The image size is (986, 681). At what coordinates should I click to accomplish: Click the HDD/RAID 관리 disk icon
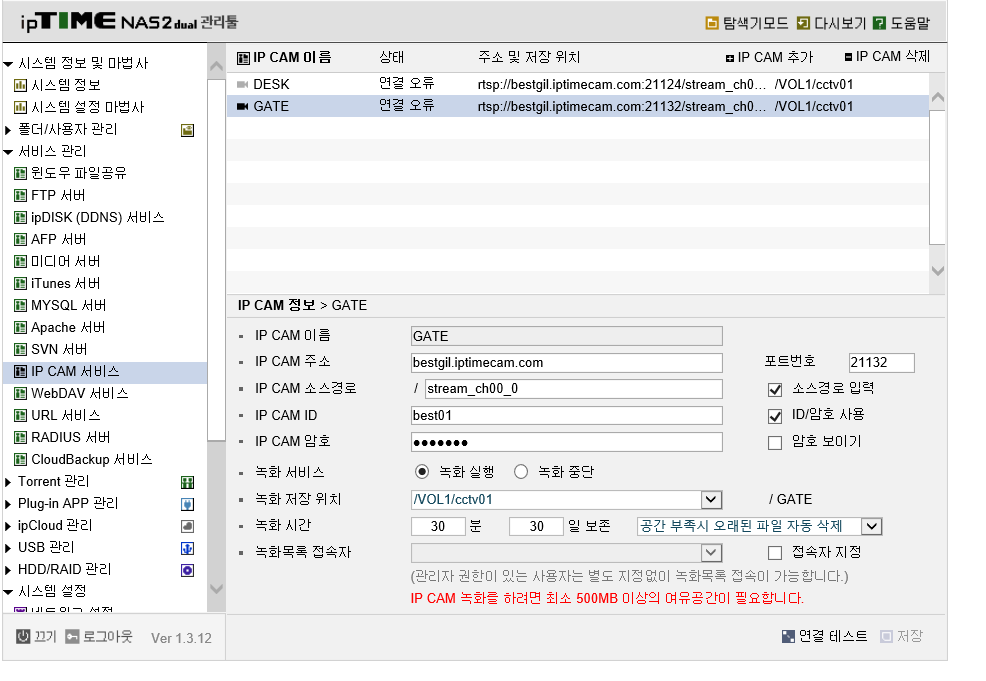tap(187, 570)
